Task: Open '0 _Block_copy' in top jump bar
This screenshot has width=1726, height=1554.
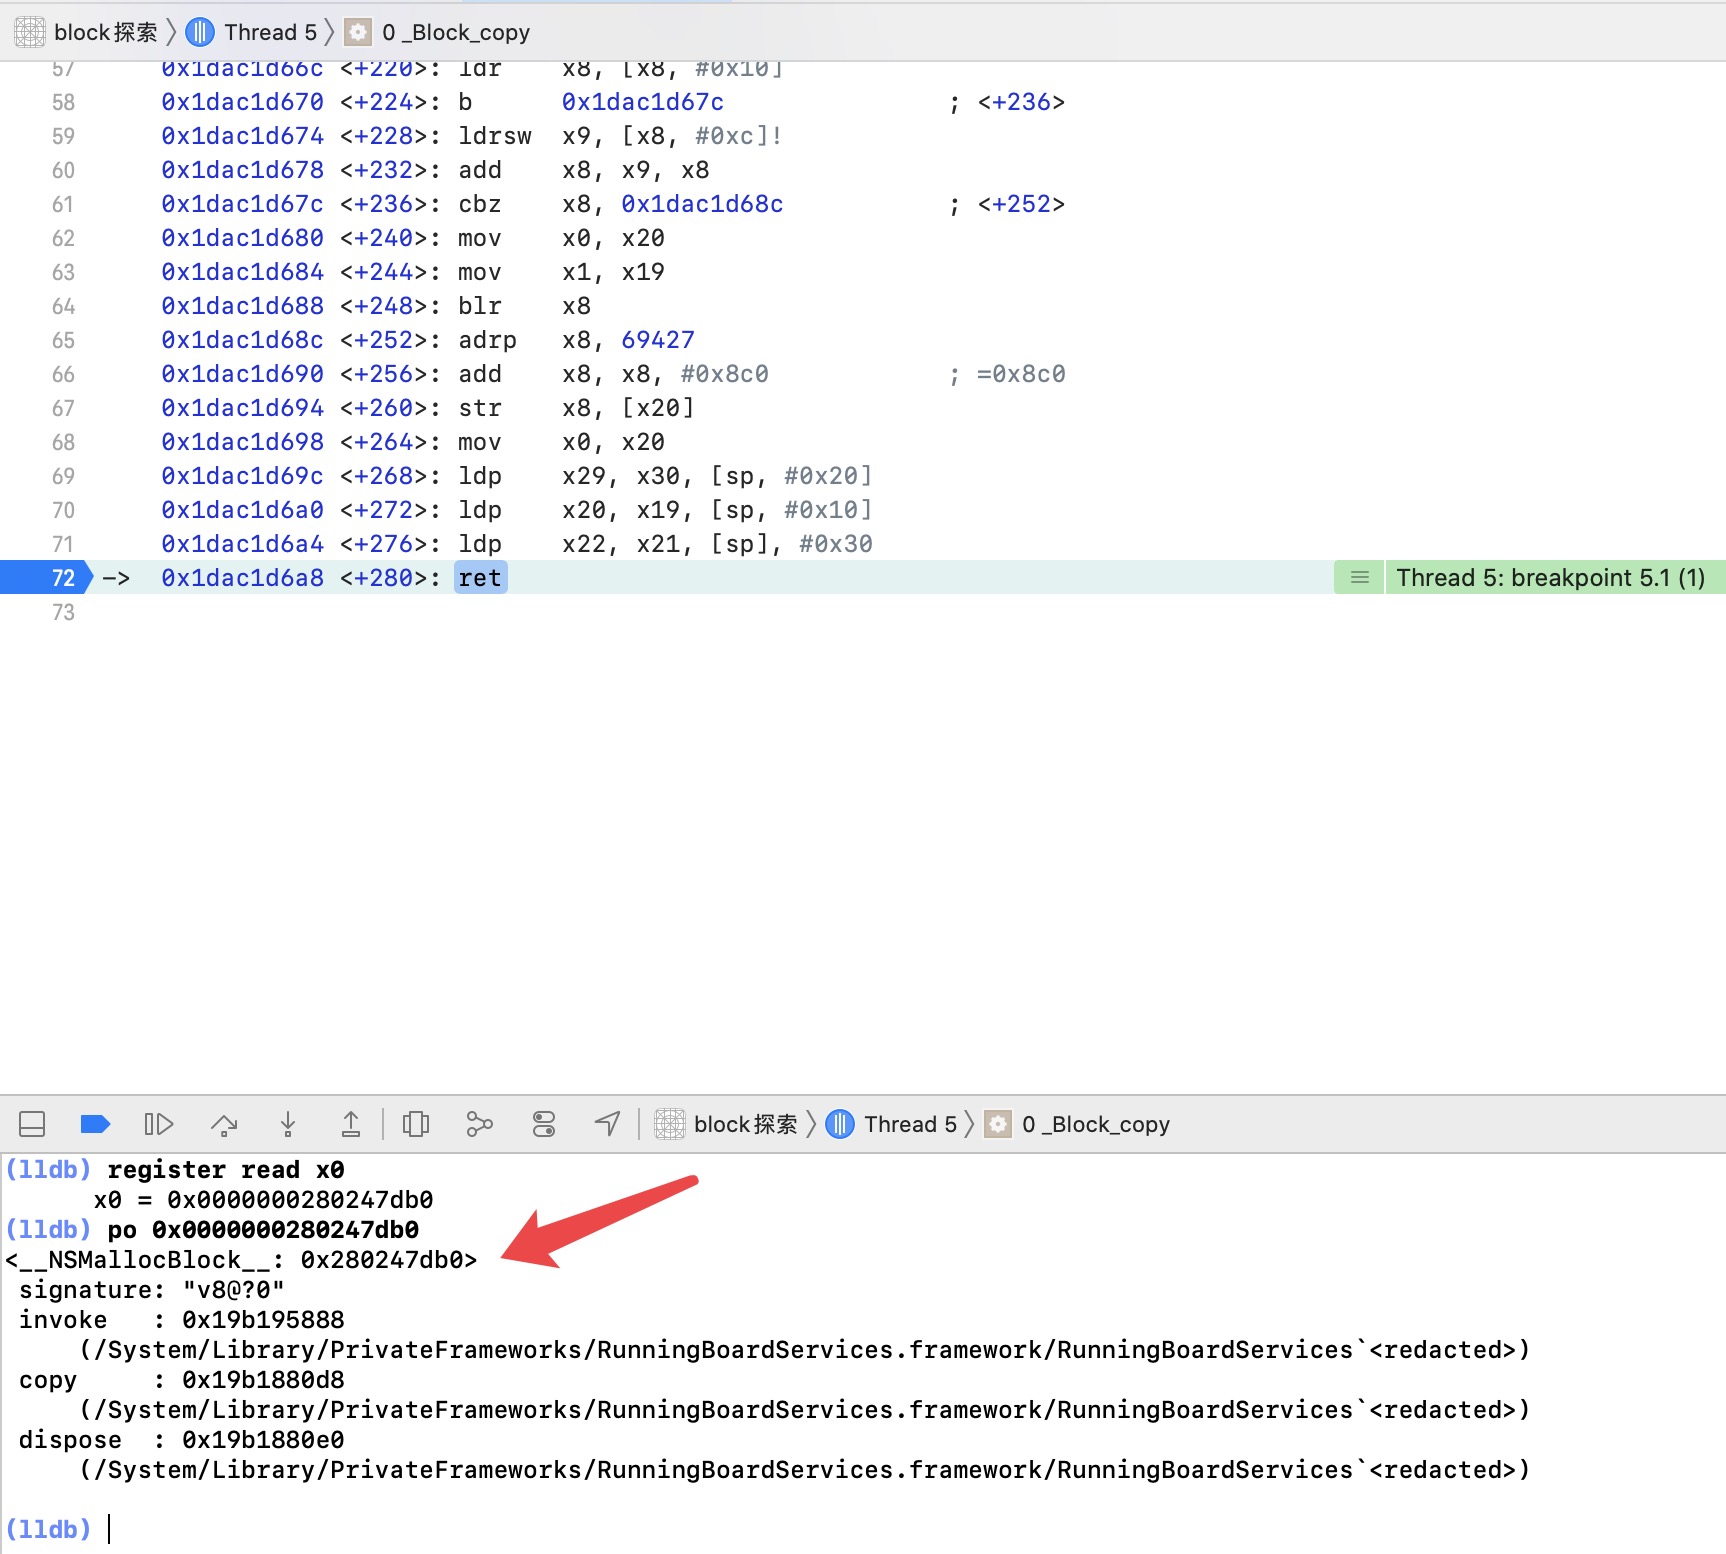Action: pos(438,32)
